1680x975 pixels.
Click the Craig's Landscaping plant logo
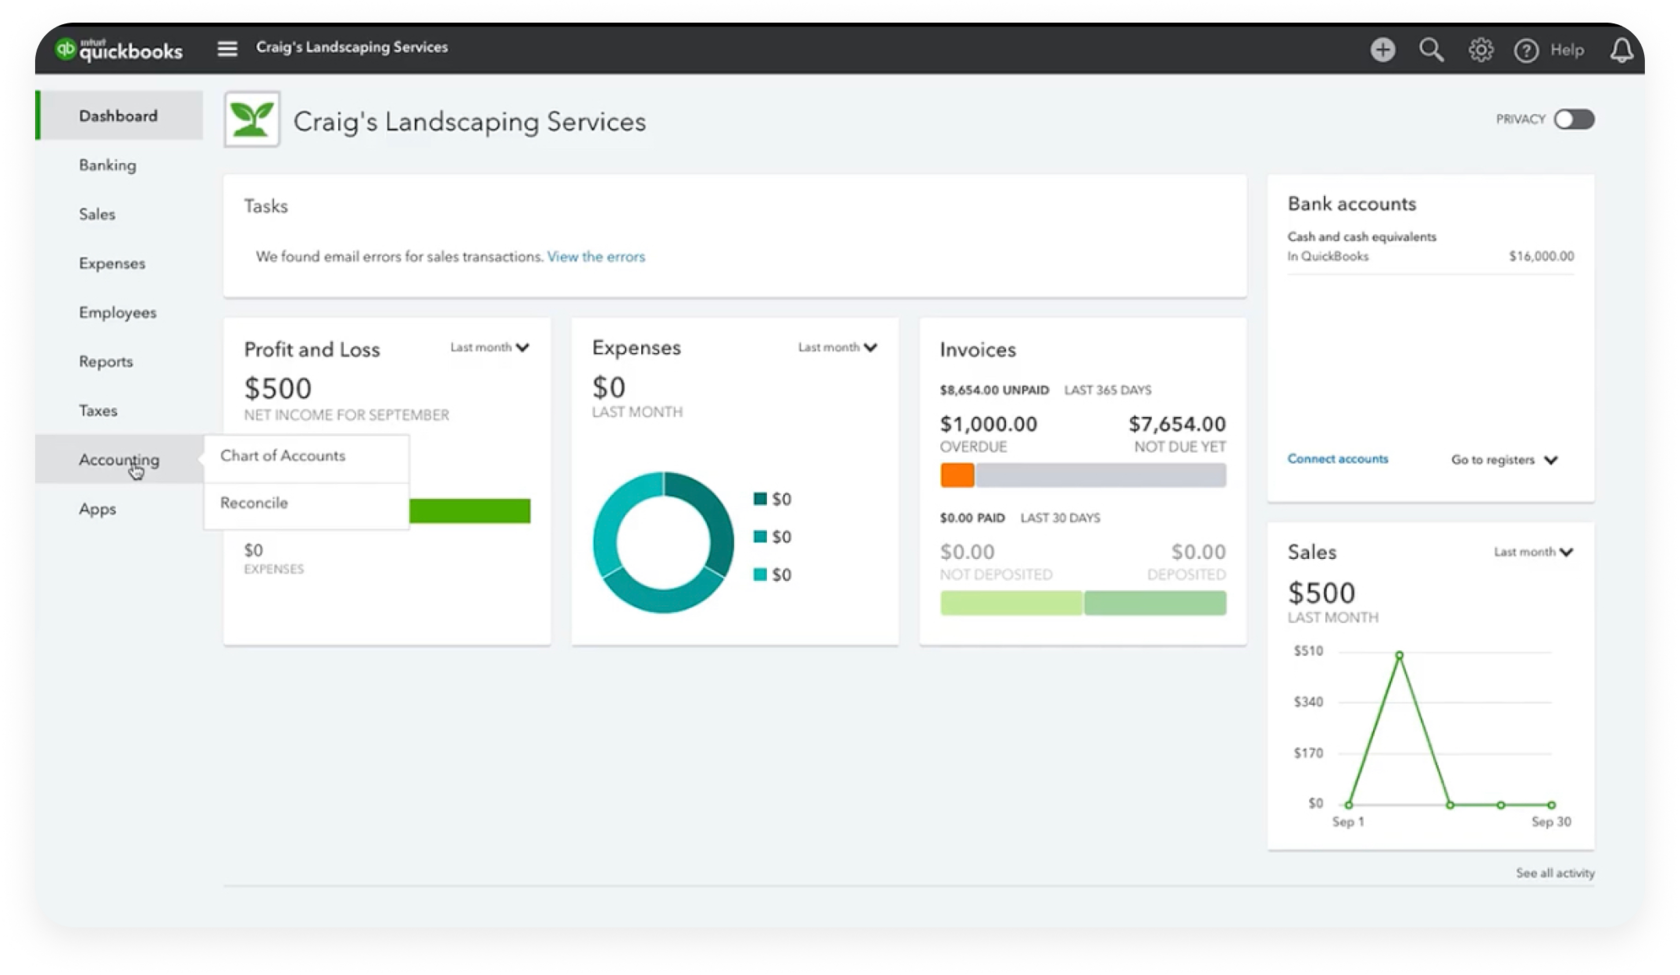(251, 119)
